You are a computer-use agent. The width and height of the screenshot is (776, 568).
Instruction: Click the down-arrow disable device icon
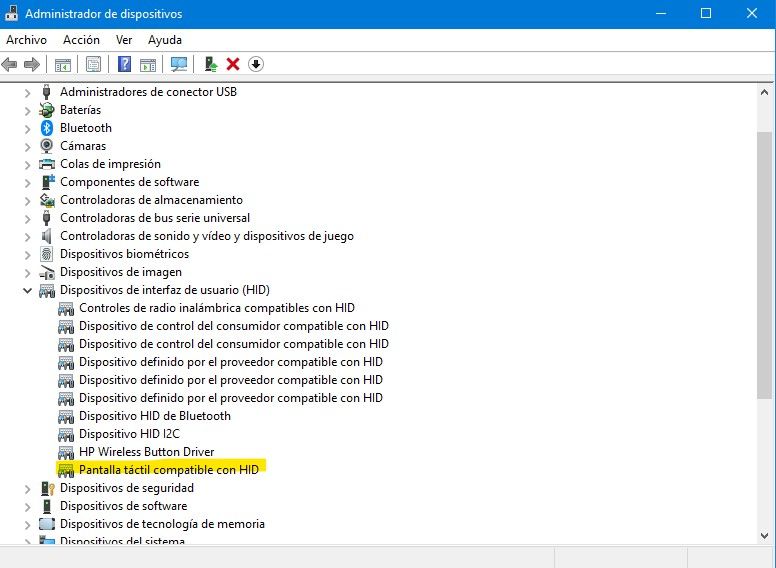coord(256,64)
